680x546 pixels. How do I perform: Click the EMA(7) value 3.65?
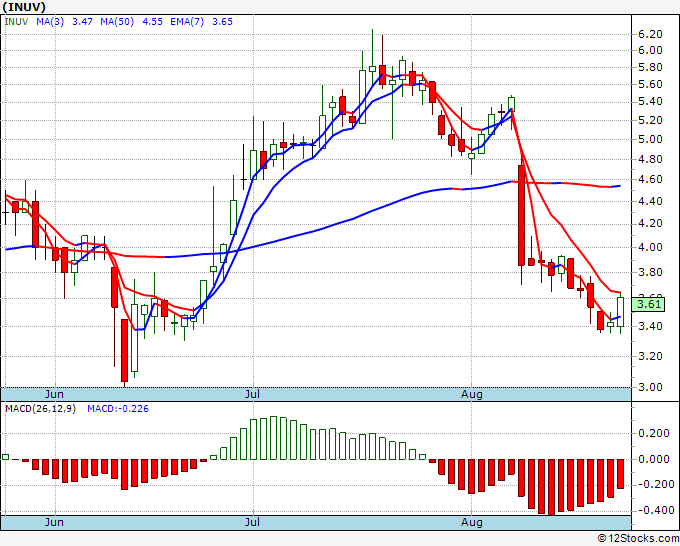222,22
